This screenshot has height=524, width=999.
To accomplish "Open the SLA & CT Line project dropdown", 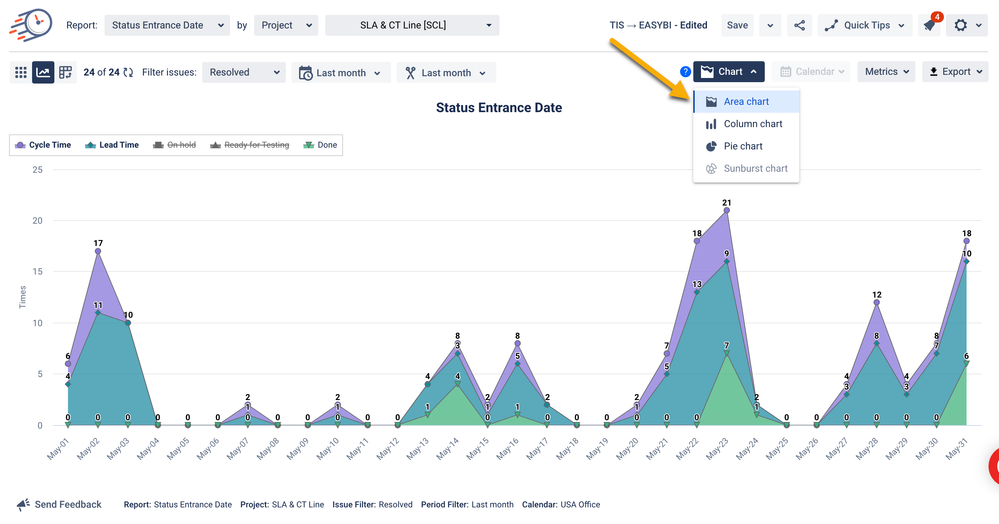I will coord(411,25).
